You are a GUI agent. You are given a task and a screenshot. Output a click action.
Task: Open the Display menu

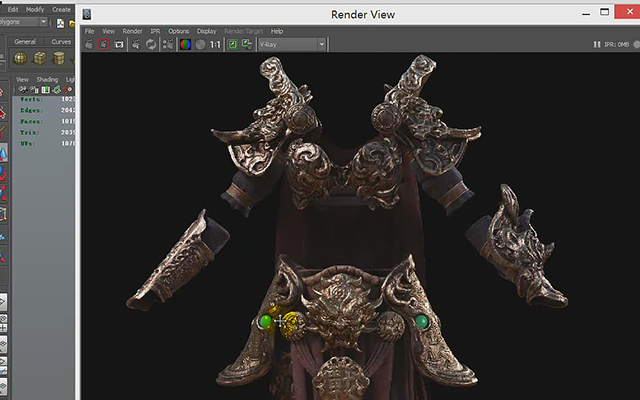(207, 31)
